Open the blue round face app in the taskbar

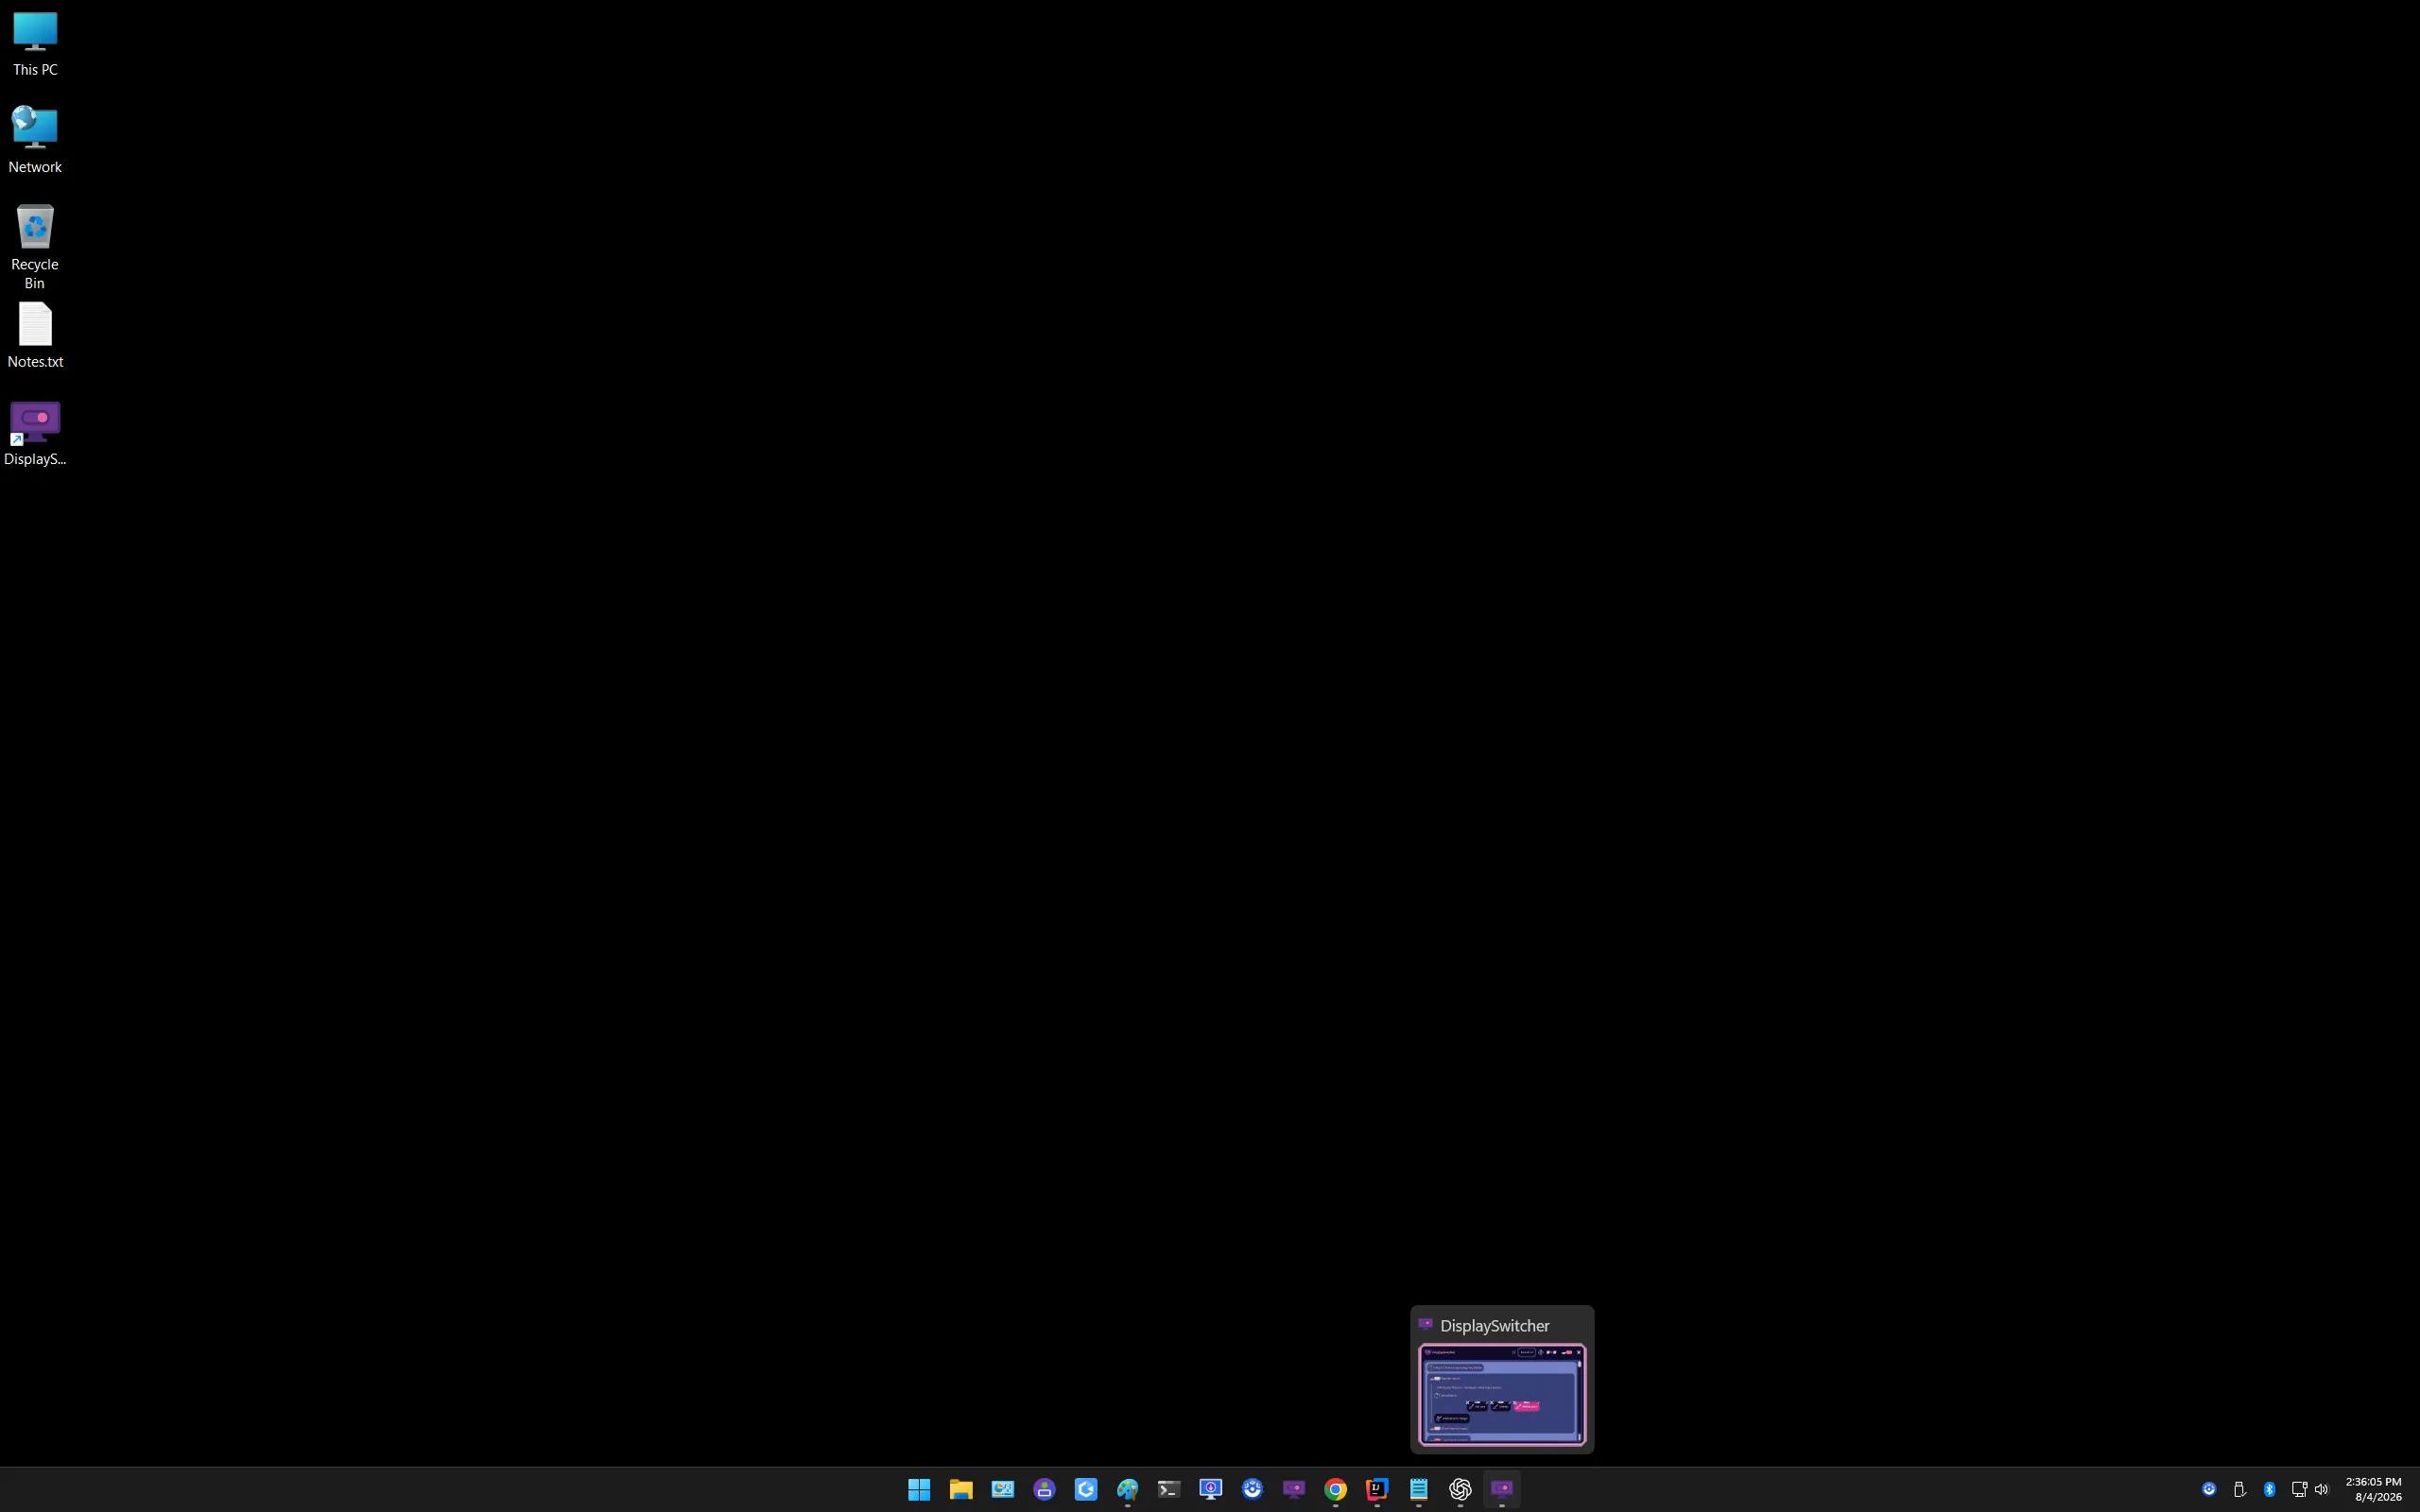click(x=1252, y=1489)
